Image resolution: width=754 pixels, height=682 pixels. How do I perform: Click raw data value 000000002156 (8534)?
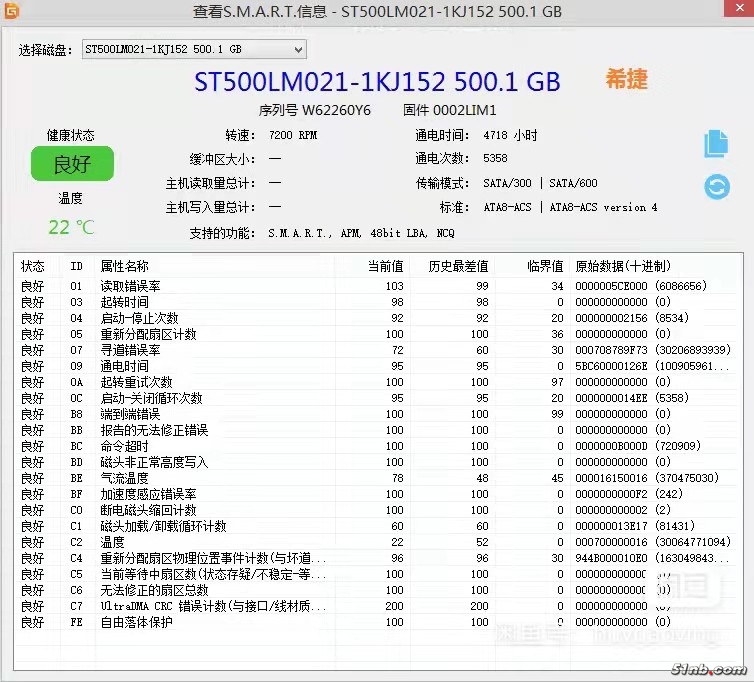(x=632, y=318)
